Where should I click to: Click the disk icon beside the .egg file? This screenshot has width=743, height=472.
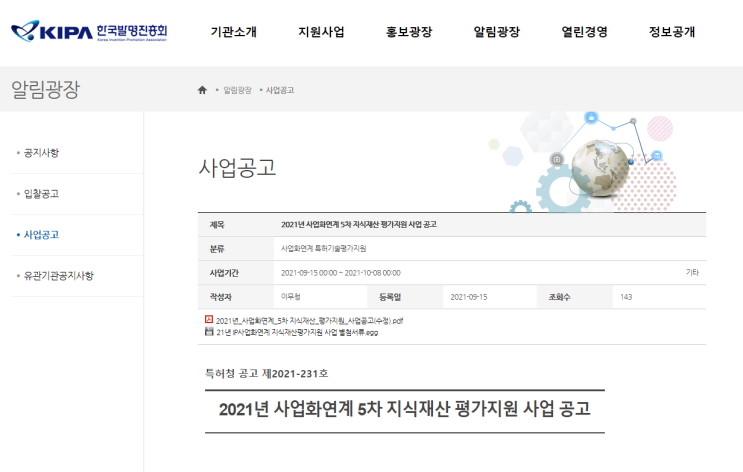point(209,331)
